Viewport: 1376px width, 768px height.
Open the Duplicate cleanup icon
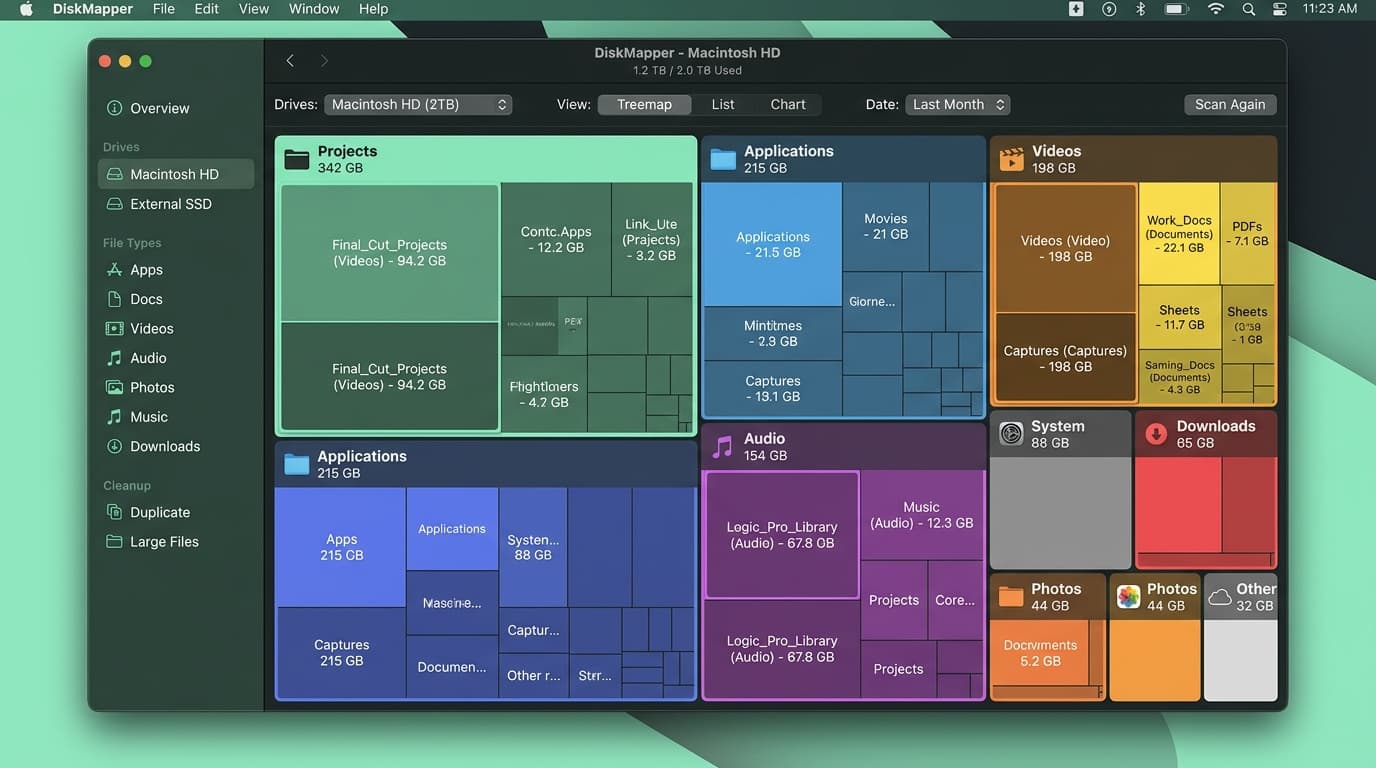tap(115, 512)
